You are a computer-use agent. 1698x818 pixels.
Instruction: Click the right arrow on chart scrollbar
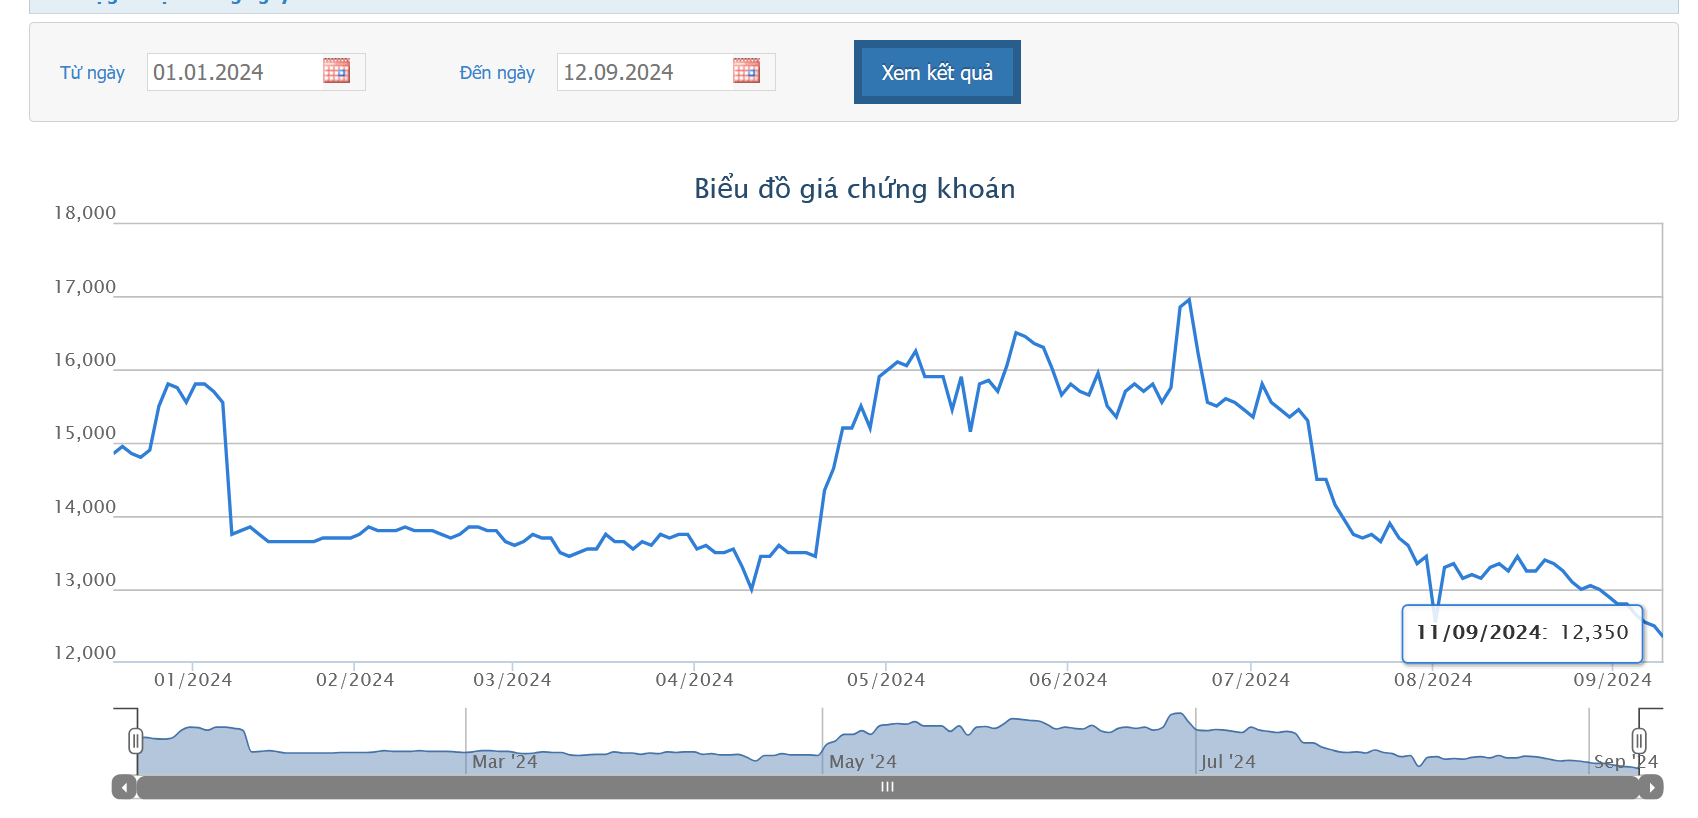[x=1651, y=788]
